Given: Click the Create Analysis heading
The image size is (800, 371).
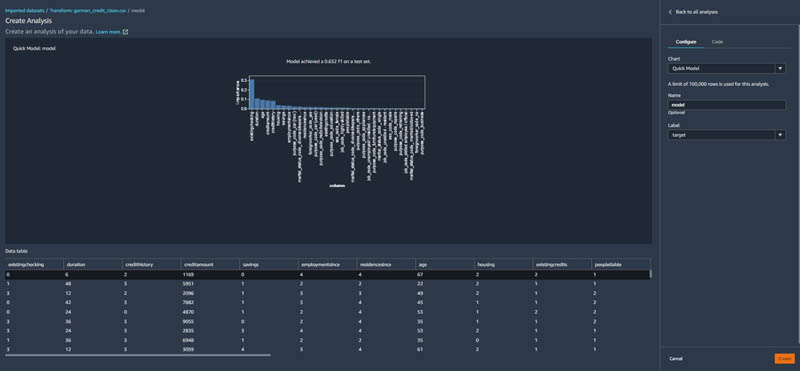Looking at the screenshot, I should point(28,21).
